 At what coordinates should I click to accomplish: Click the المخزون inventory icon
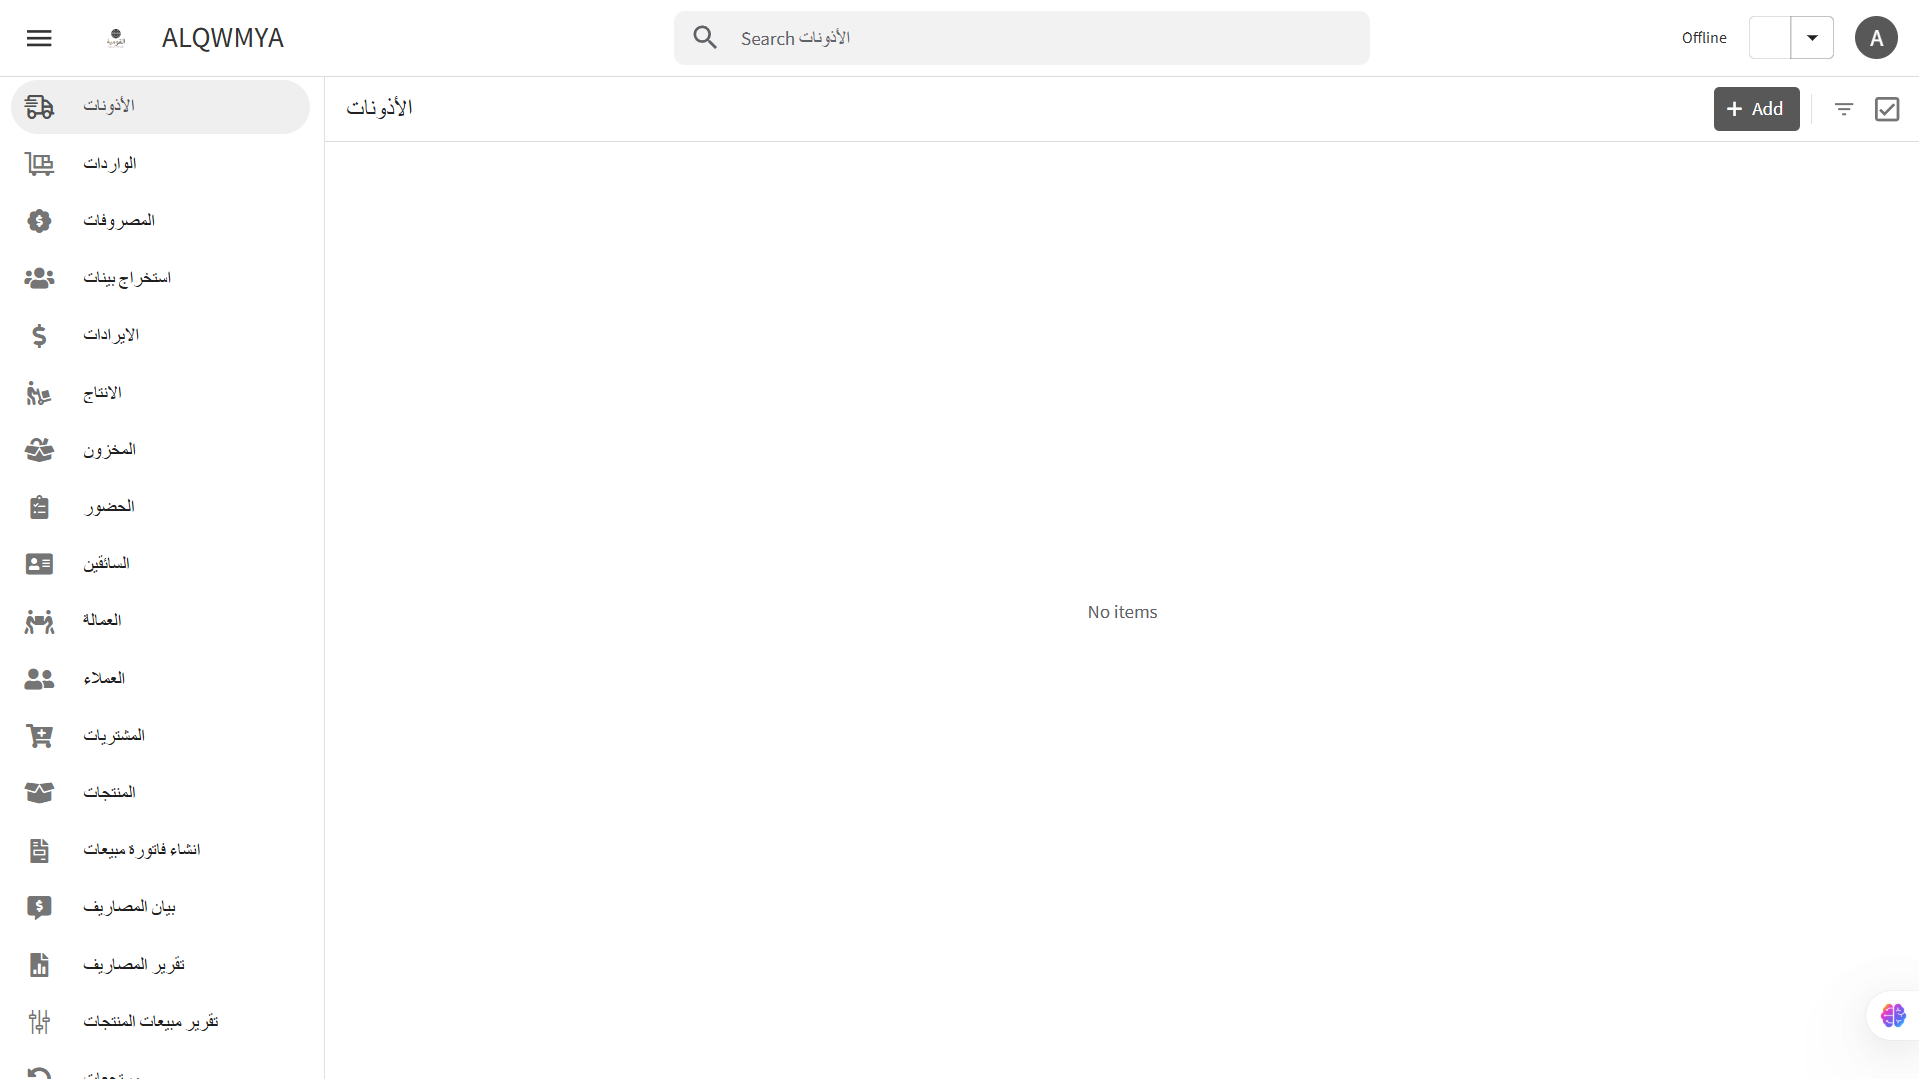click(39, 450)
